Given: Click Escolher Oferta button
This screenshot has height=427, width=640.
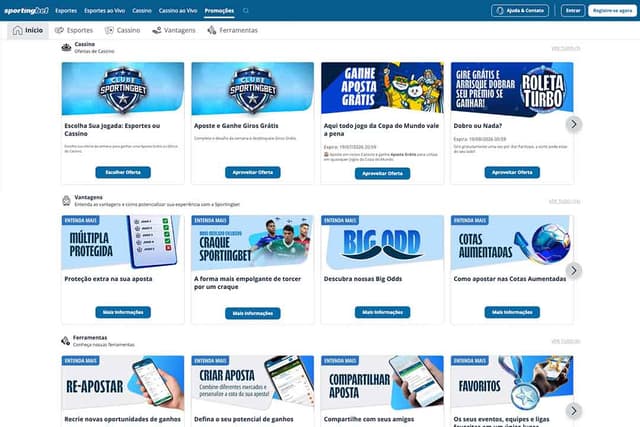Looking at the screenshot, I should click(123, 172).
